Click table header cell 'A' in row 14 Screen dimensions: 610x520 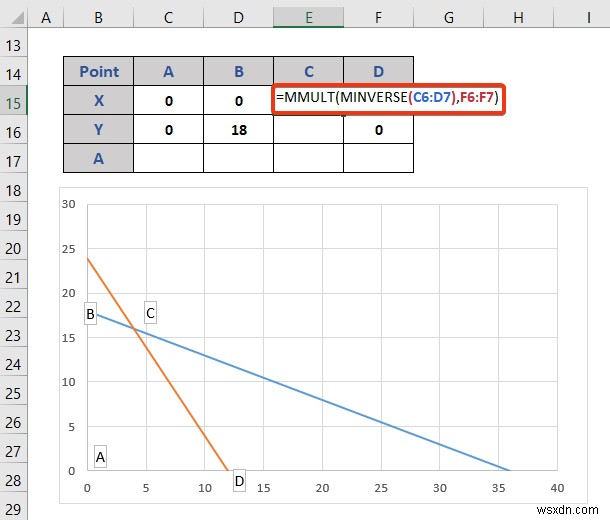tap(168, 71)
